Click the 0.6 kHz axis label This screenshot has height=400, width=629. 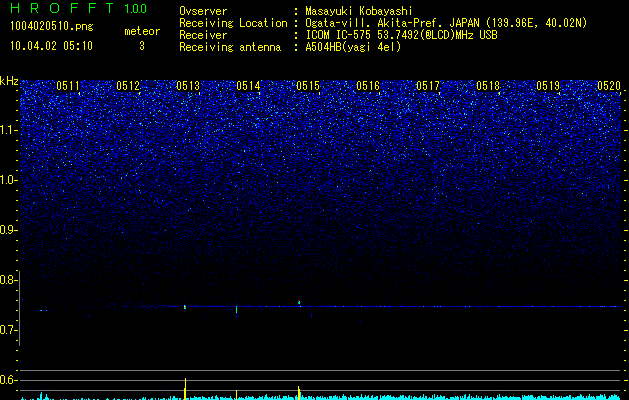click(7, 380)
